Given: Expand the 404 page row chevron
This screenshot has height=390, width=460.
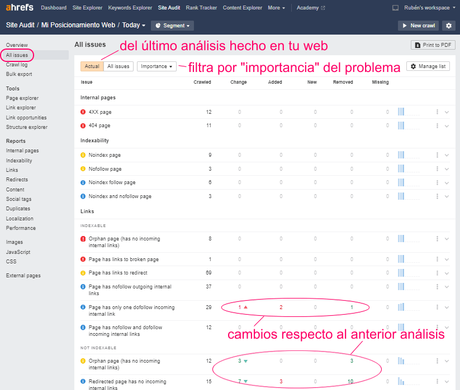Looking at the screenshot, I should (447, 126).
